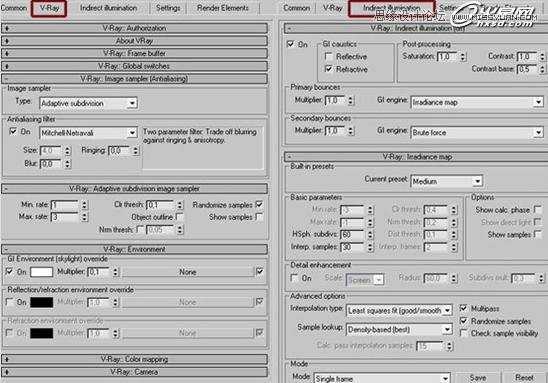Enable Detail enhancement On checkbox
Viewport: 548px width, 383px height.
pos(294,278)
